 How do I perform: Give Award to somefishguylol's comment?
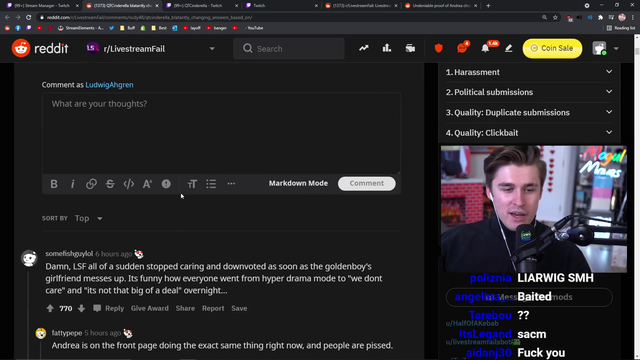click(x=149, y=308)
